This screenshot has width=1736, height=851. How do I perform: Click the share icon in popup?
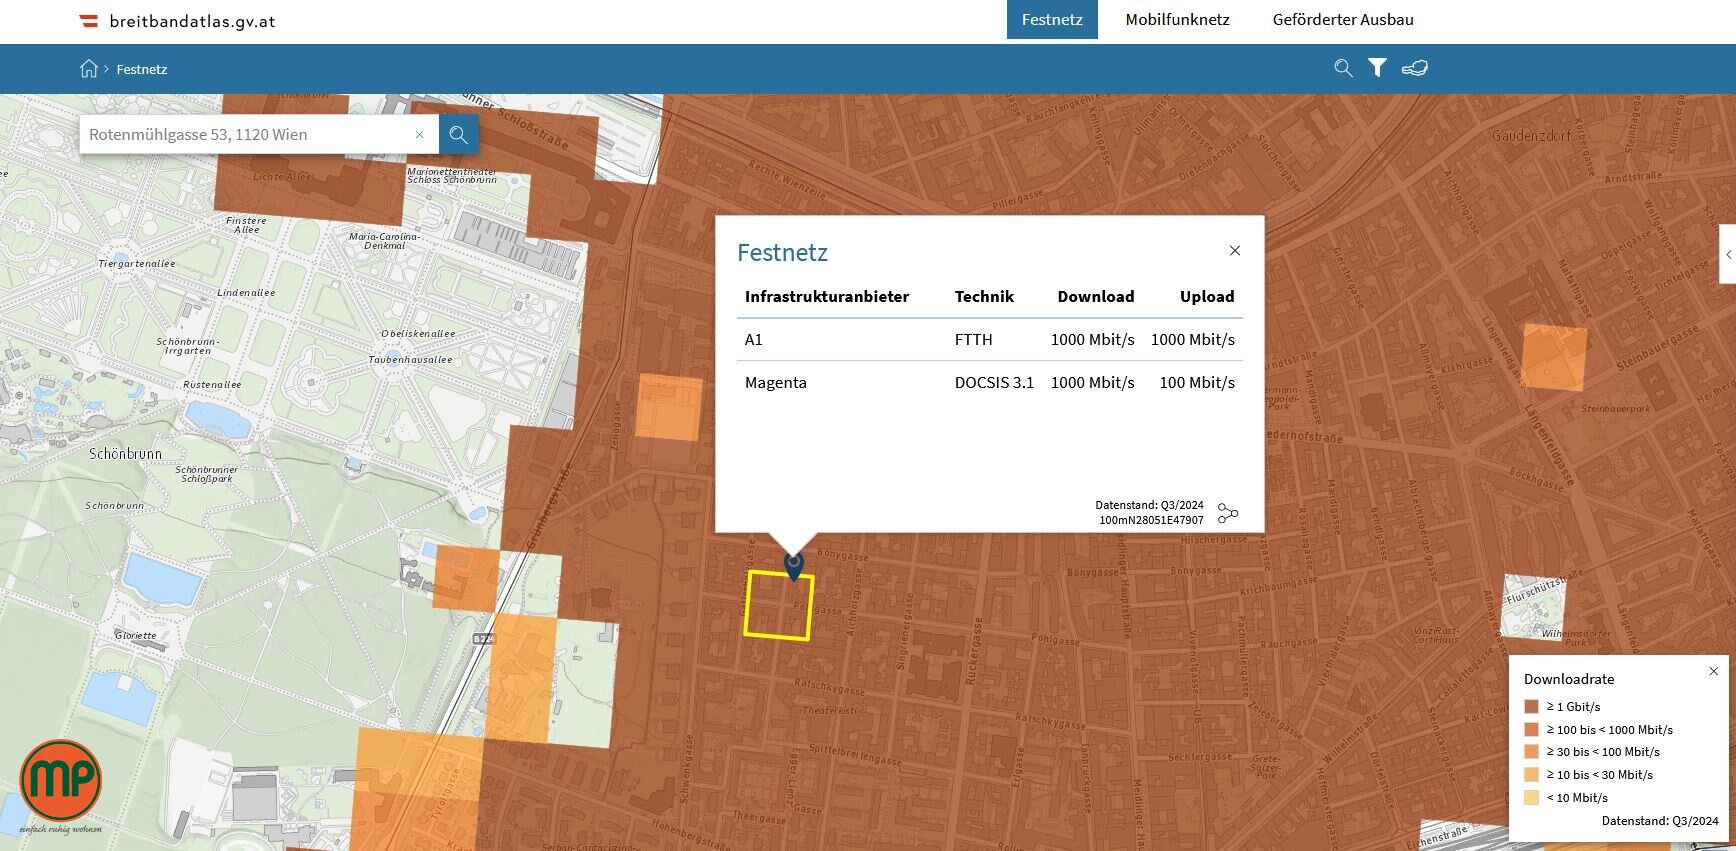1228,513
